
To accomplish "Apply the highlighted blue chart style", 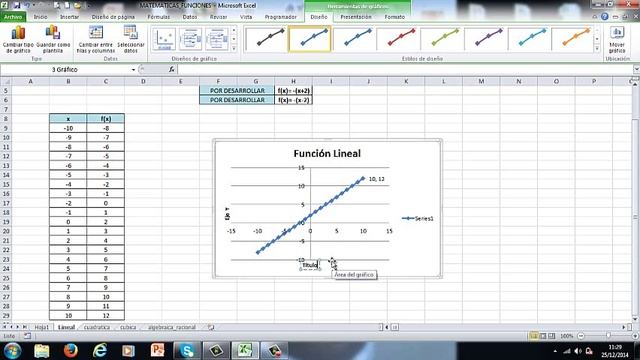I will (x=310, y=38).
